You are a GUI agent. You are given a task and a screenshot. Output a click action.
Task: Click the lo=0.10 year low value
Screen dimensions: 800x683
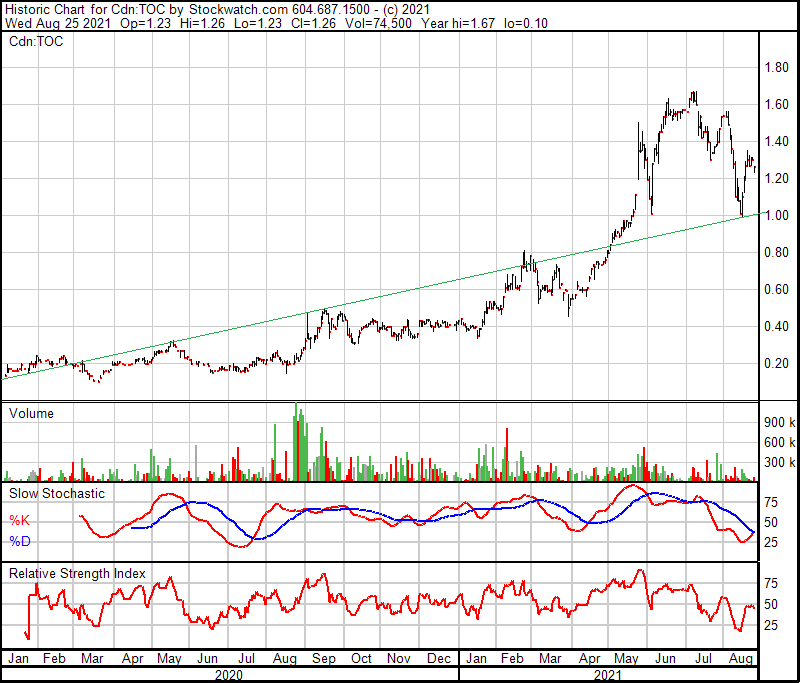tap(526, 23)
